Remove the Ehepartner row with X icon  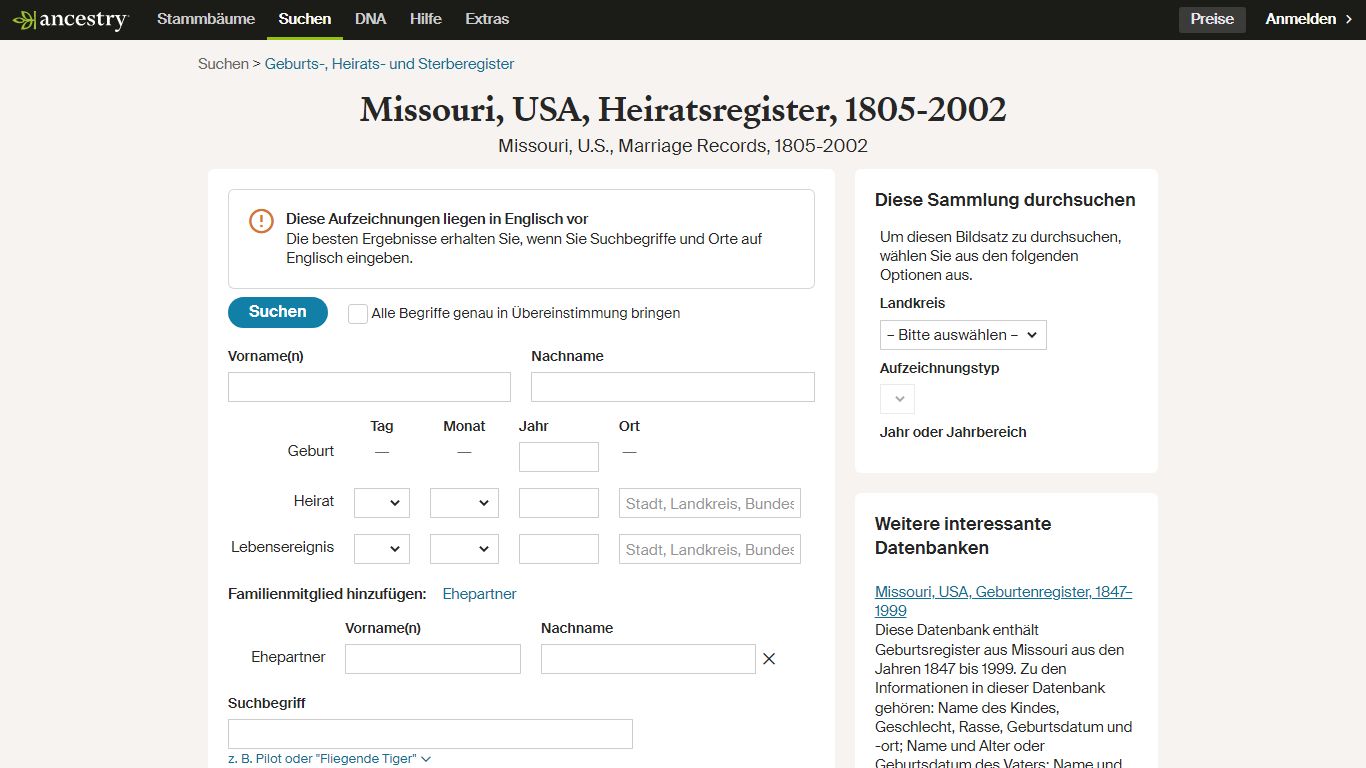[769, 658]
